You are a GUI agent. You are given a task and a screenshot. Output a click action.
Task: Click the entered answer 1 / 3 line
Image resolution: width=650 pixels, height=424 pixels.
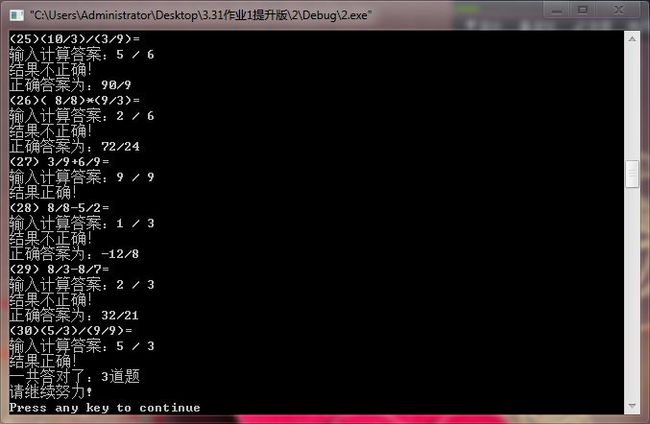pos(82,223)
